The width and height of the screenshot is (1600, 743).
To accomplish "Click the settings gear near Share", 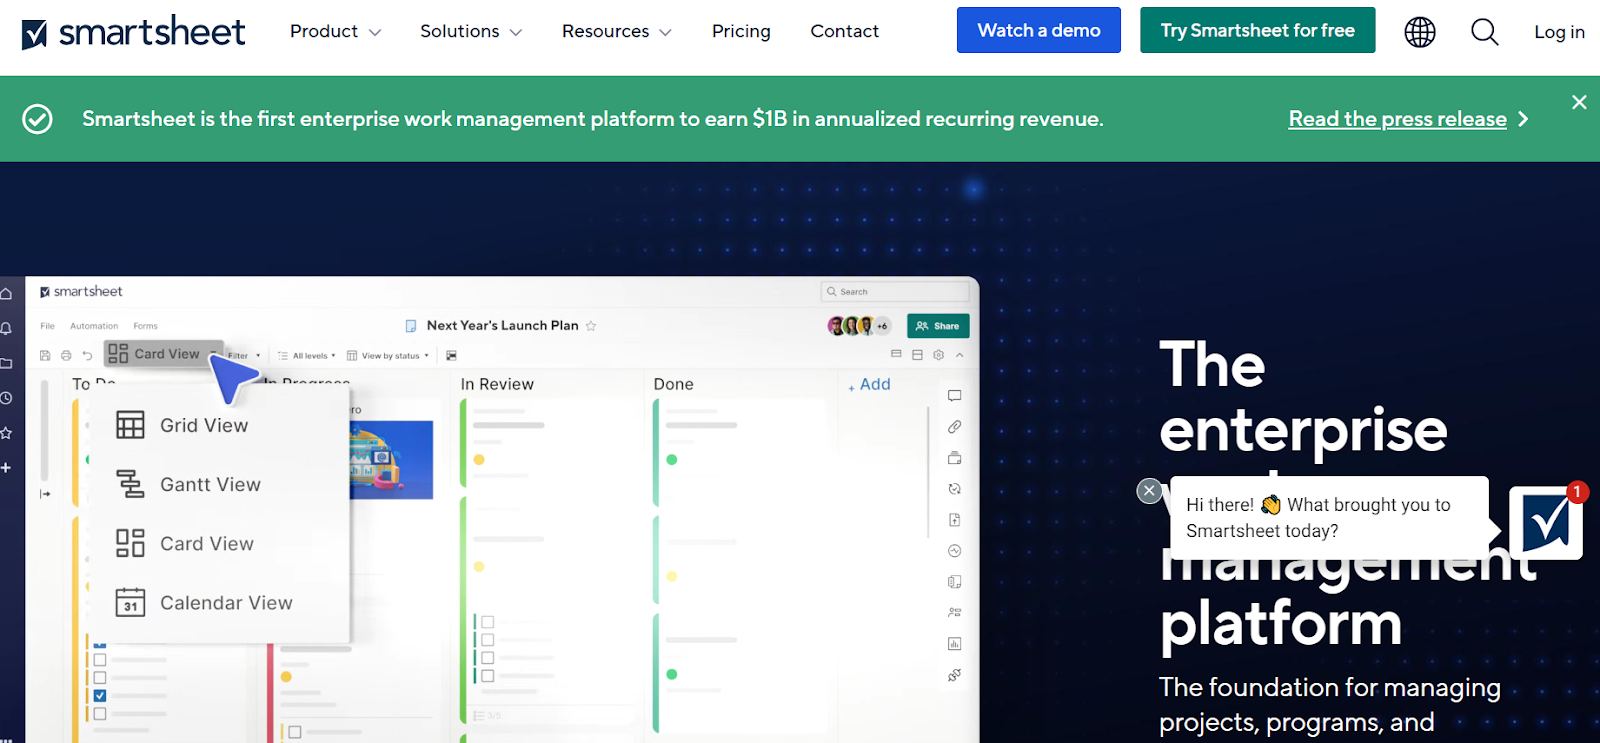I will 938,355.
